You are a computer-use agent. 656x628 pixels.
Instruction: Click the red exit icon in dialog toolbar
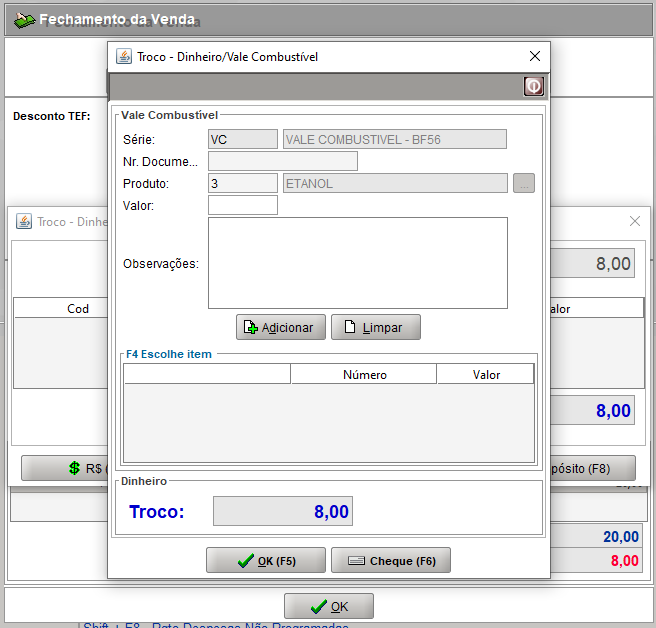point(533,87)
